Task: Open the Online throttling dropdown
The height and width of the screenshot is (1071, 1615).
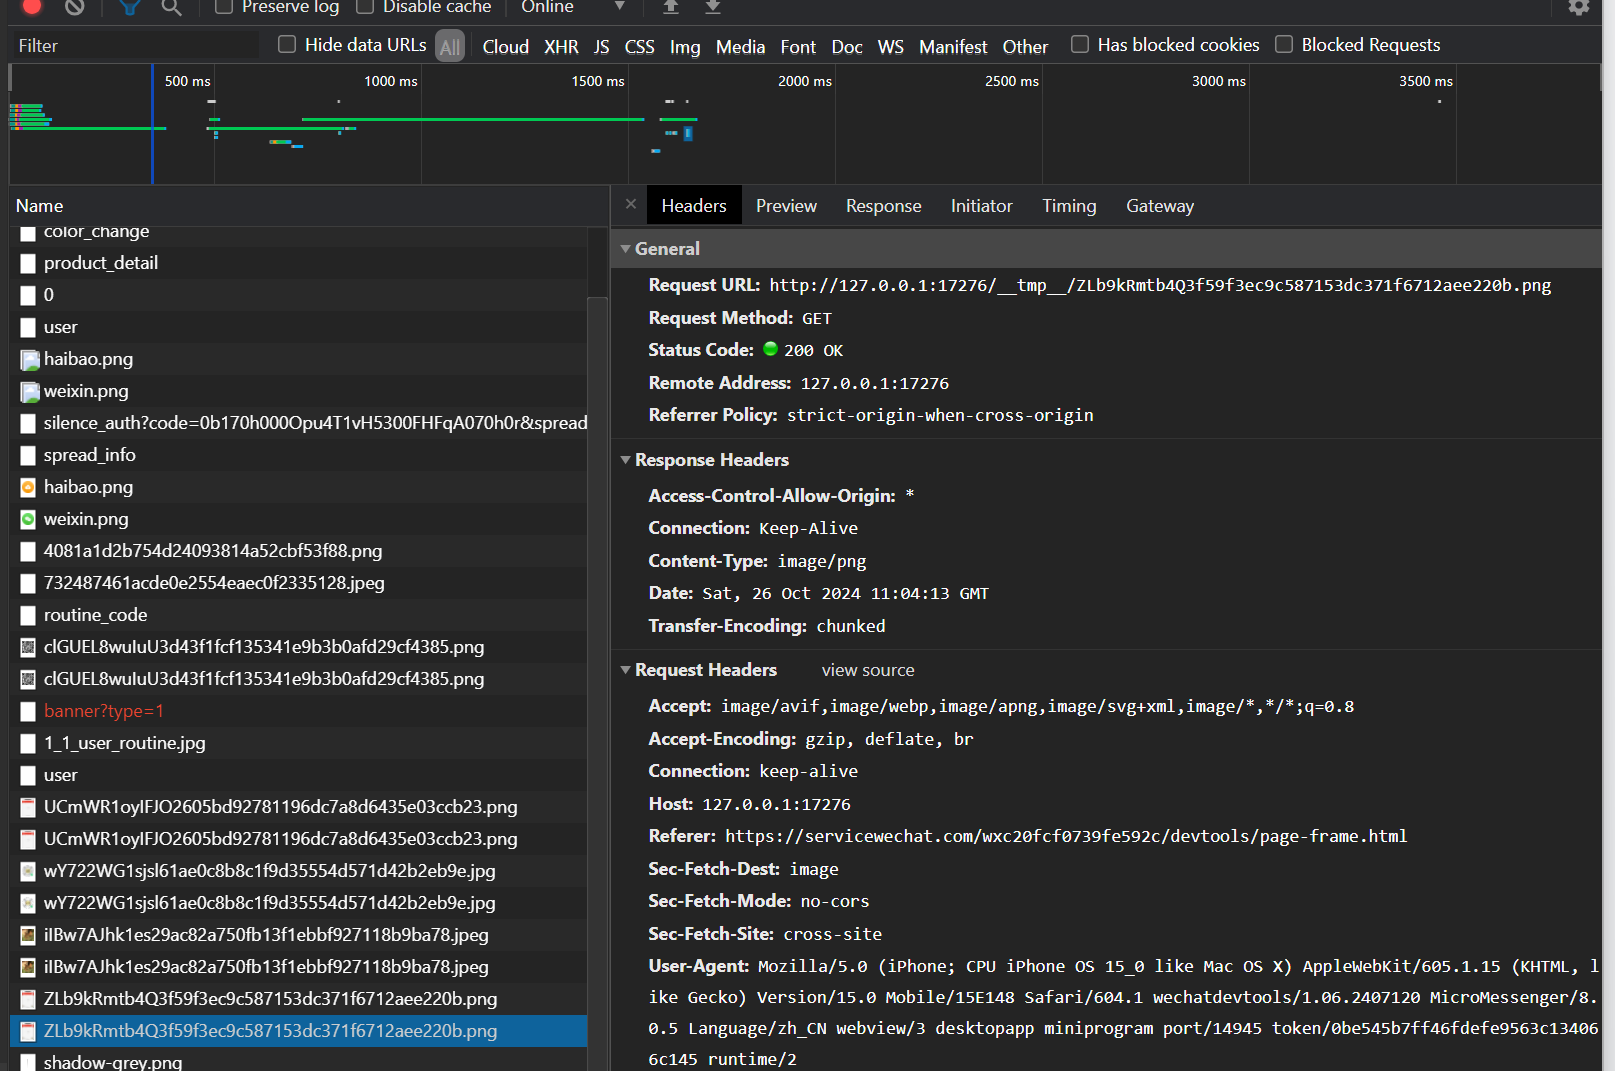Action: point(572,7)
